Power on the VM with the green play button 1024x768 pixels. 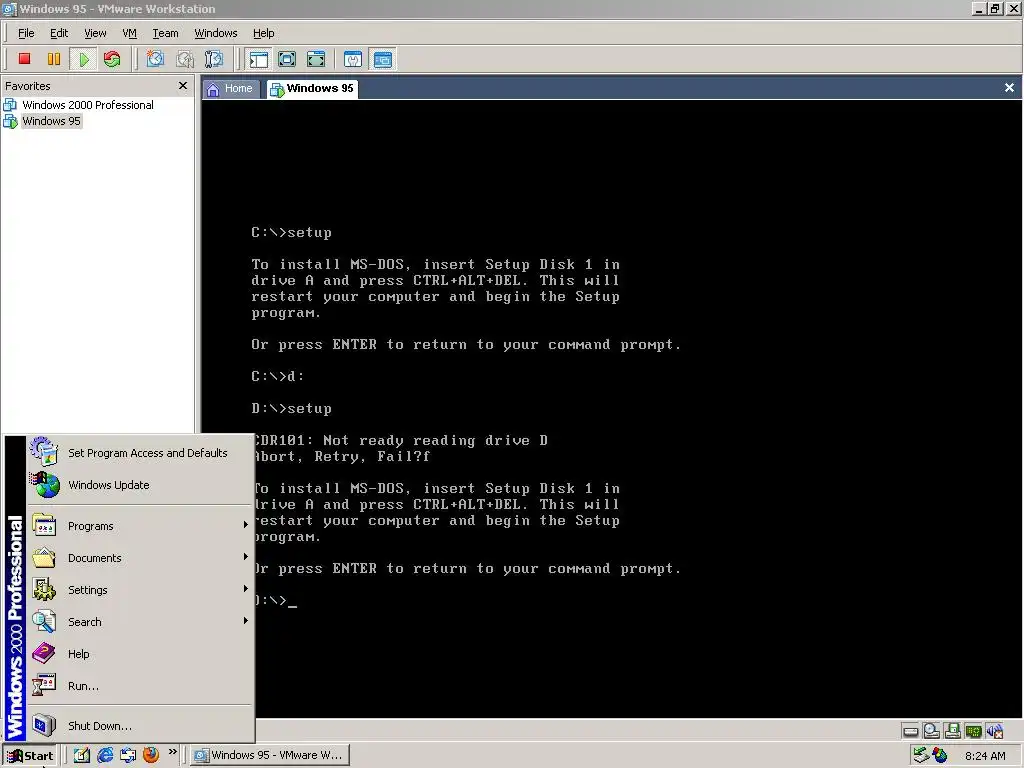point(84,59)
